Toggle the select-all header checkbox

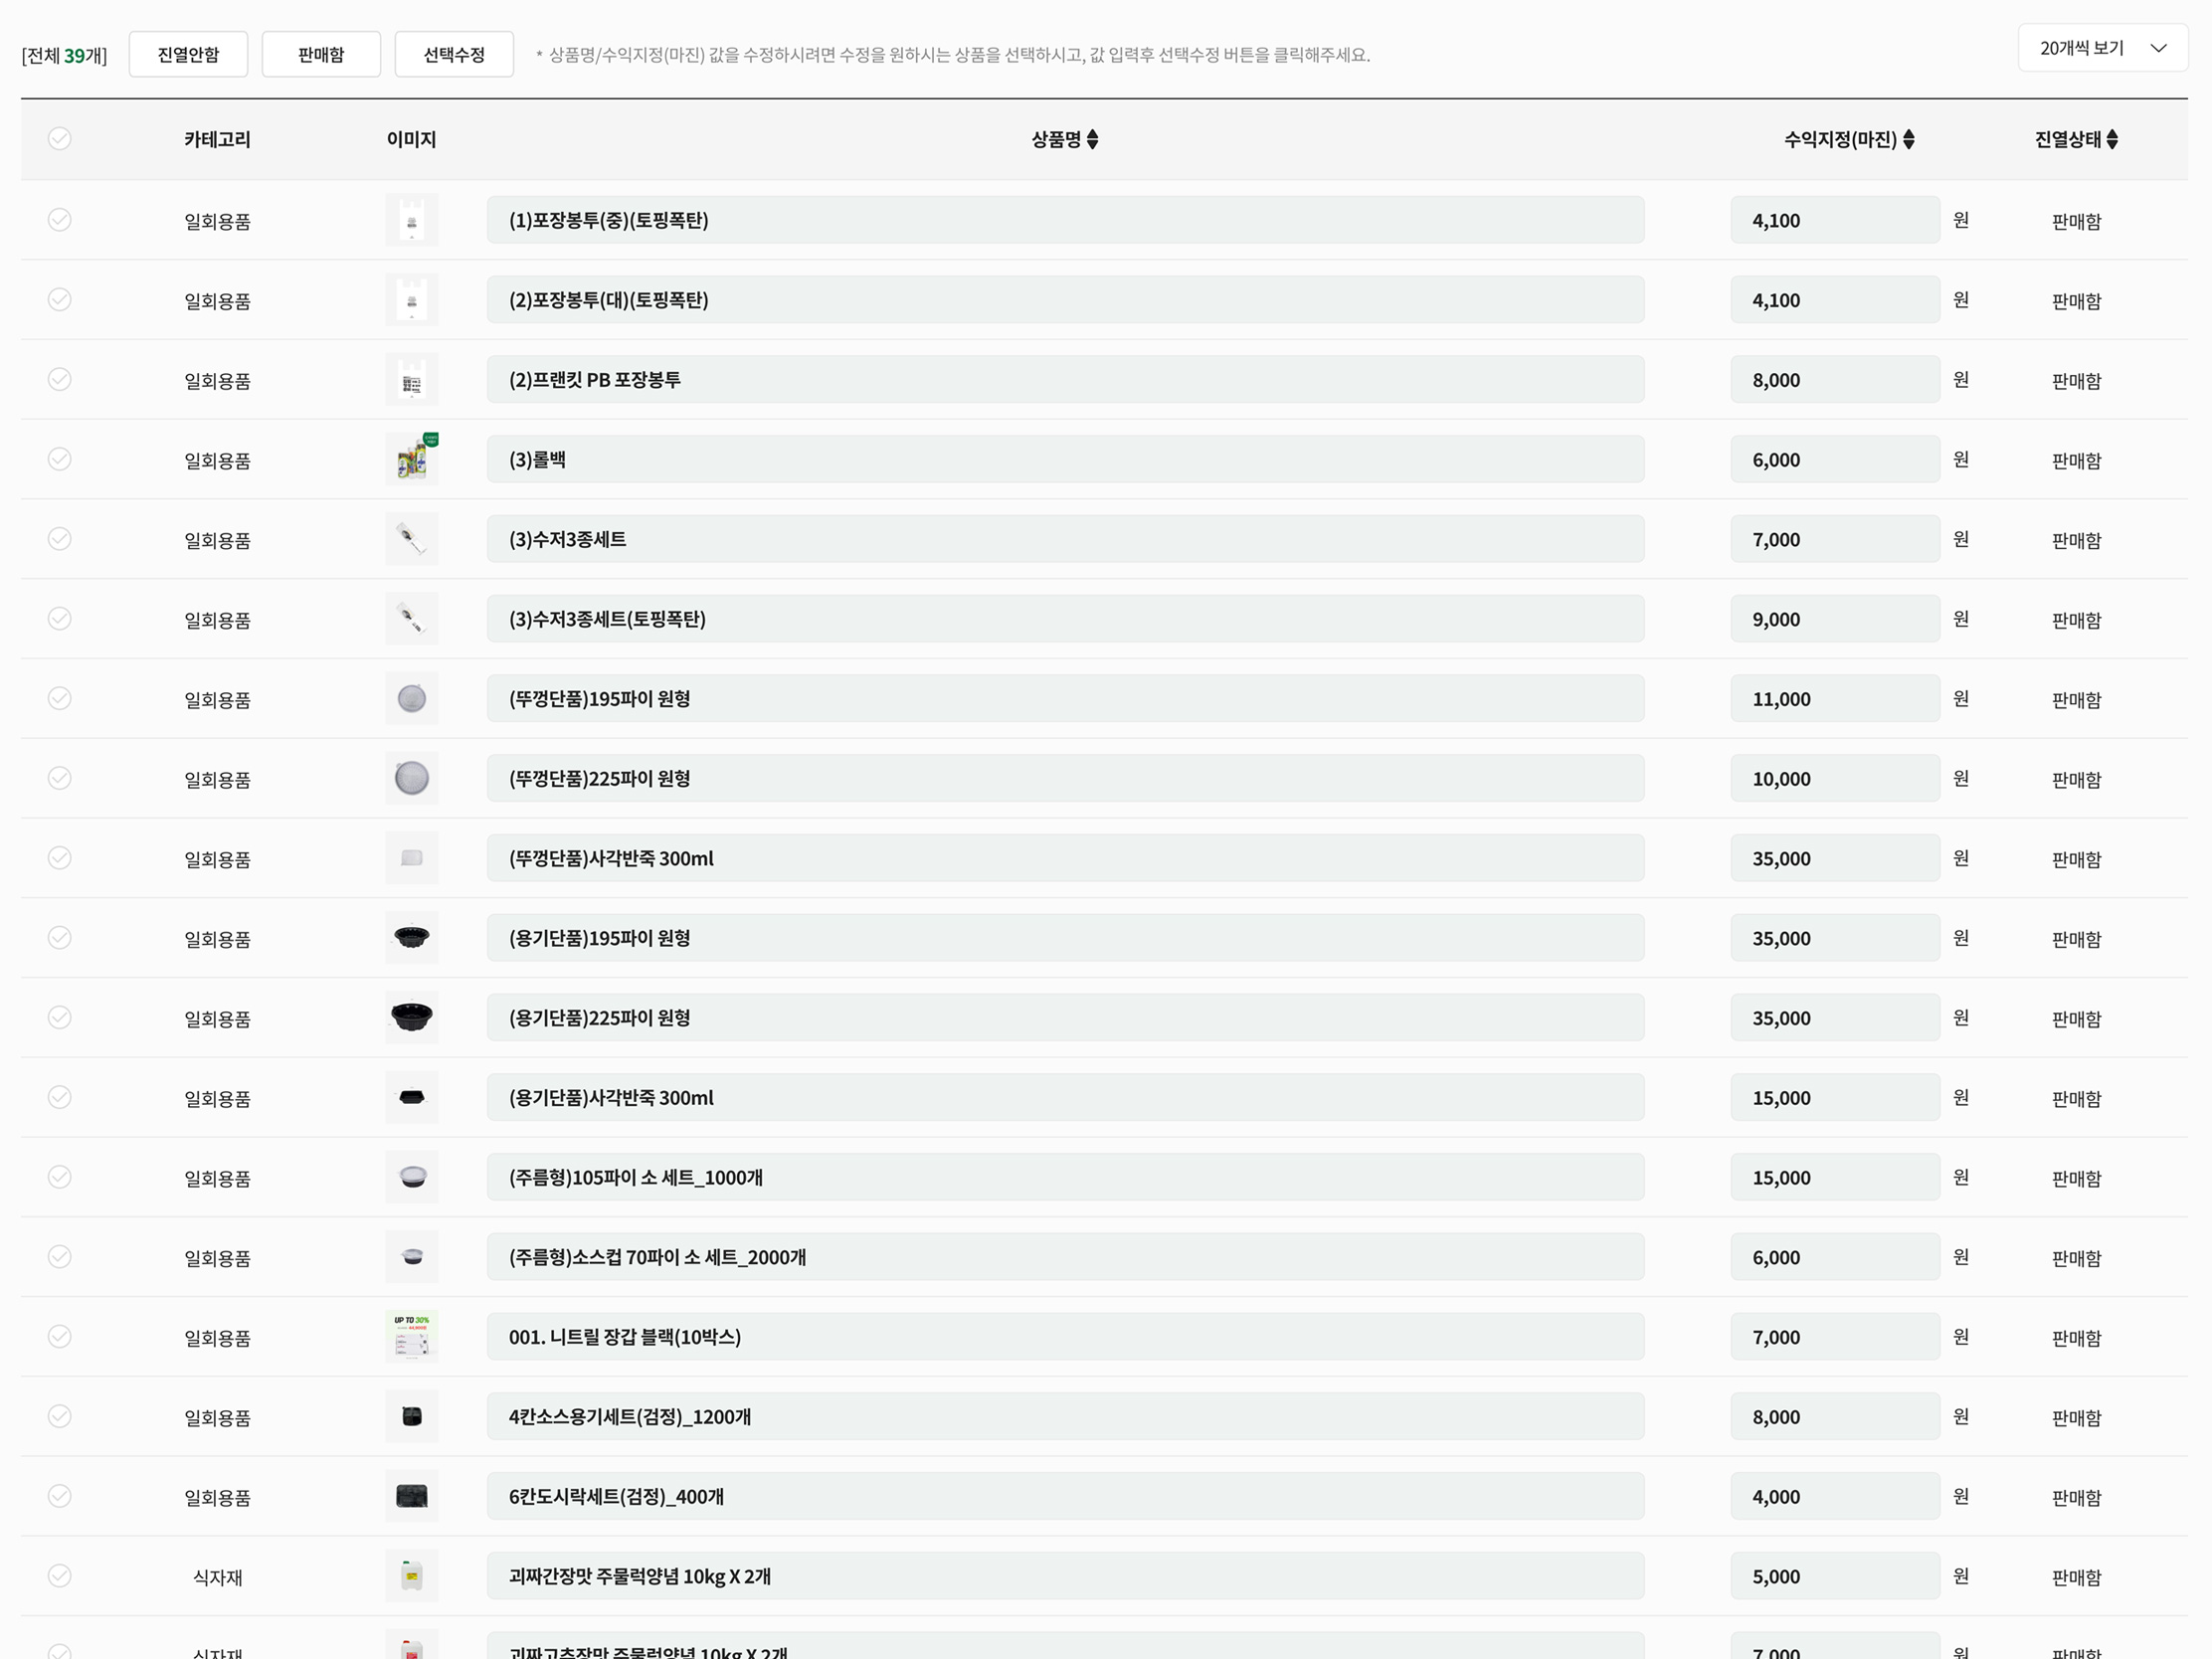60,139
